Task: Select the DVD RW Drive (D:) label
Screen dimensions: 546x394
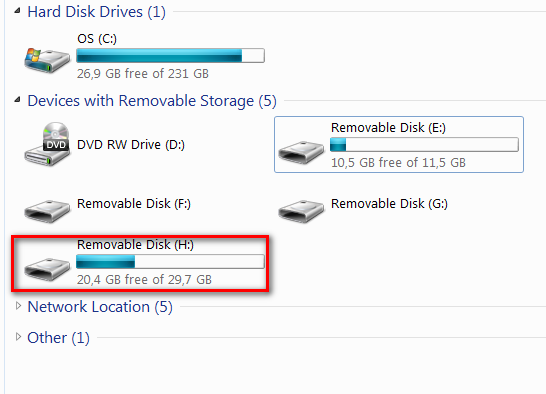Action: click(131, 145)
